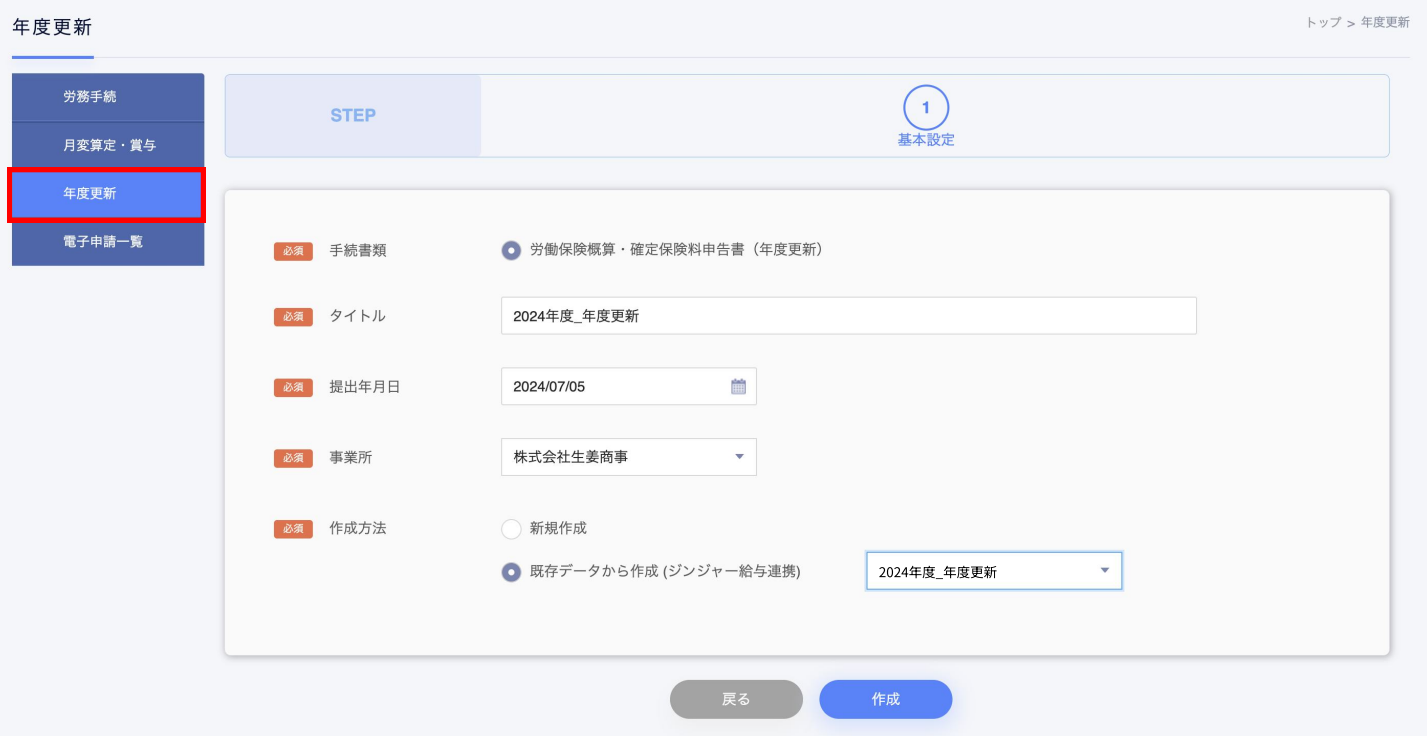This screenshot has width=1427, height=736.
Task: Click the 2024/07/05 date text
Action: coord(549,387)
